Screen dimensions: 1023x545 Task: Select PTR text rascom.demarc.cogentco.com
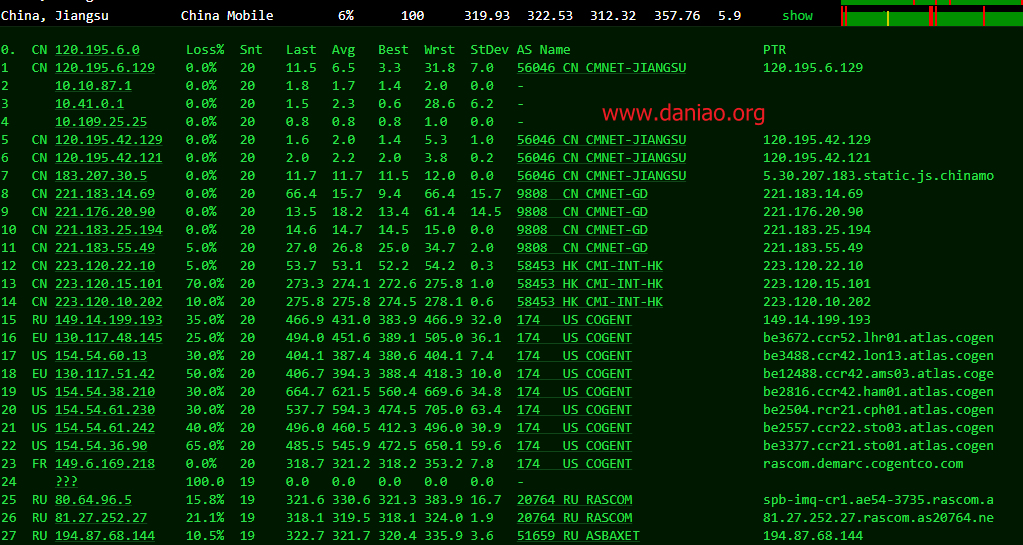(x=863, y=464)
